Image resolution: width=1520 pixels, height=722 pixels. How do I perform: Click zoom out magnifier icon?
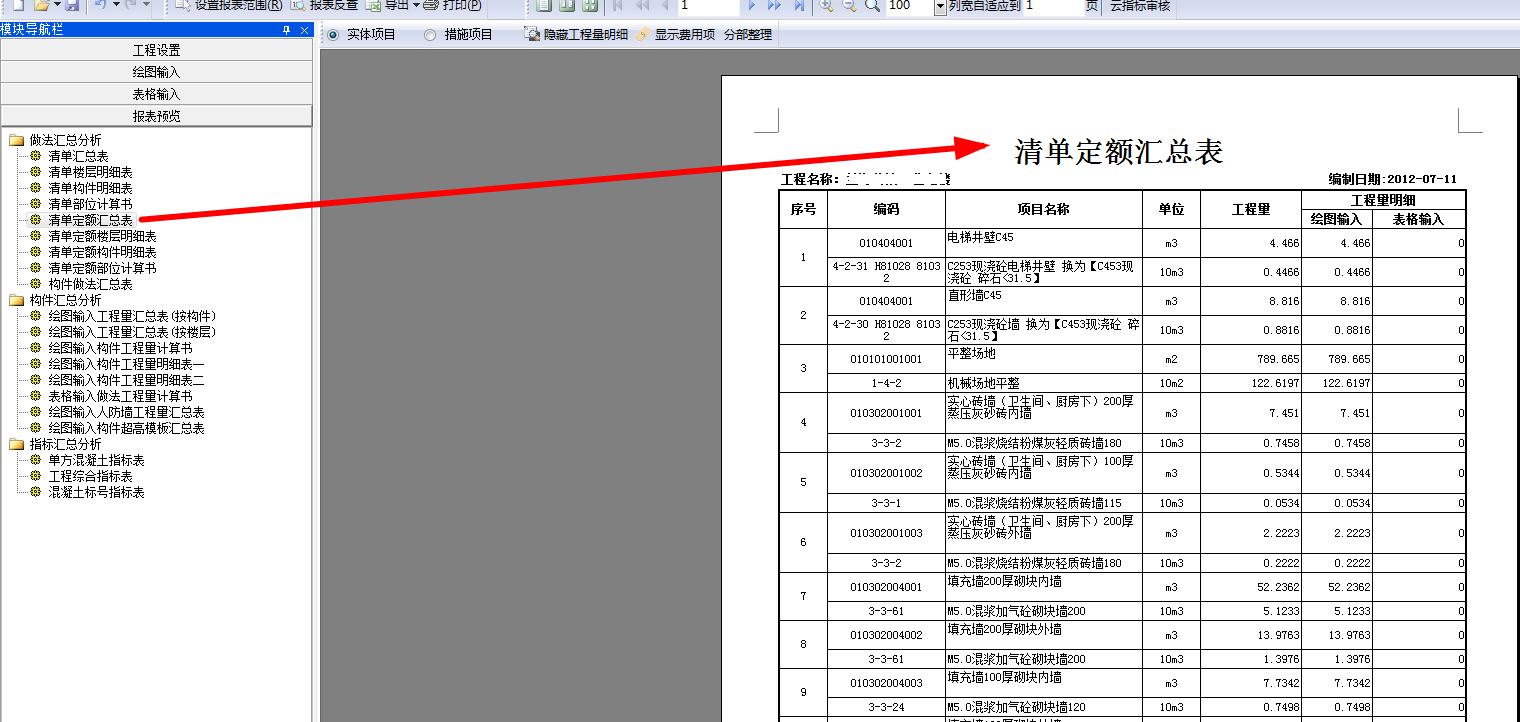click(849, 5)
